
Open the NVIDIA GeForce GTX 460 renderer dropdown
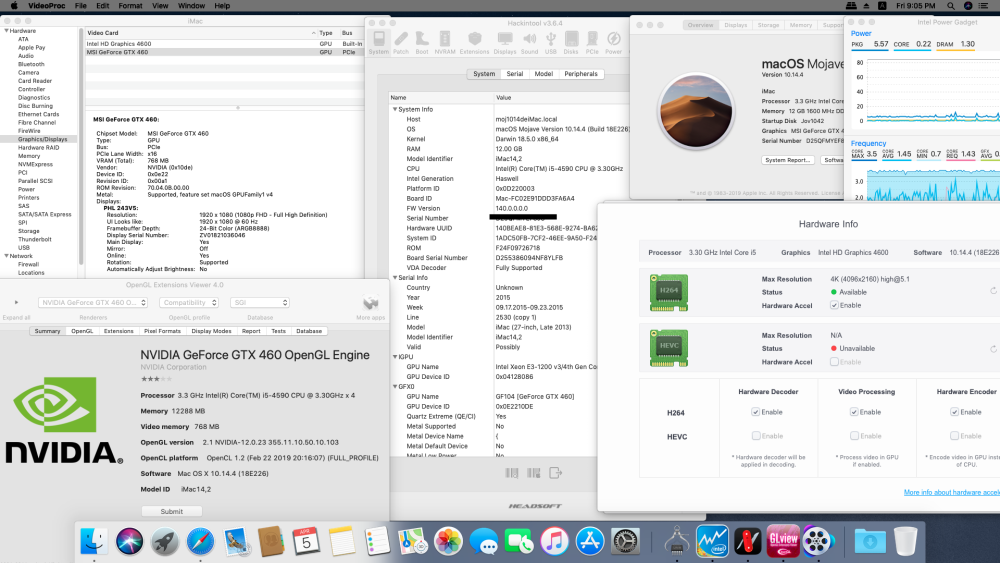pyautogui.click(x=93, y=303)
